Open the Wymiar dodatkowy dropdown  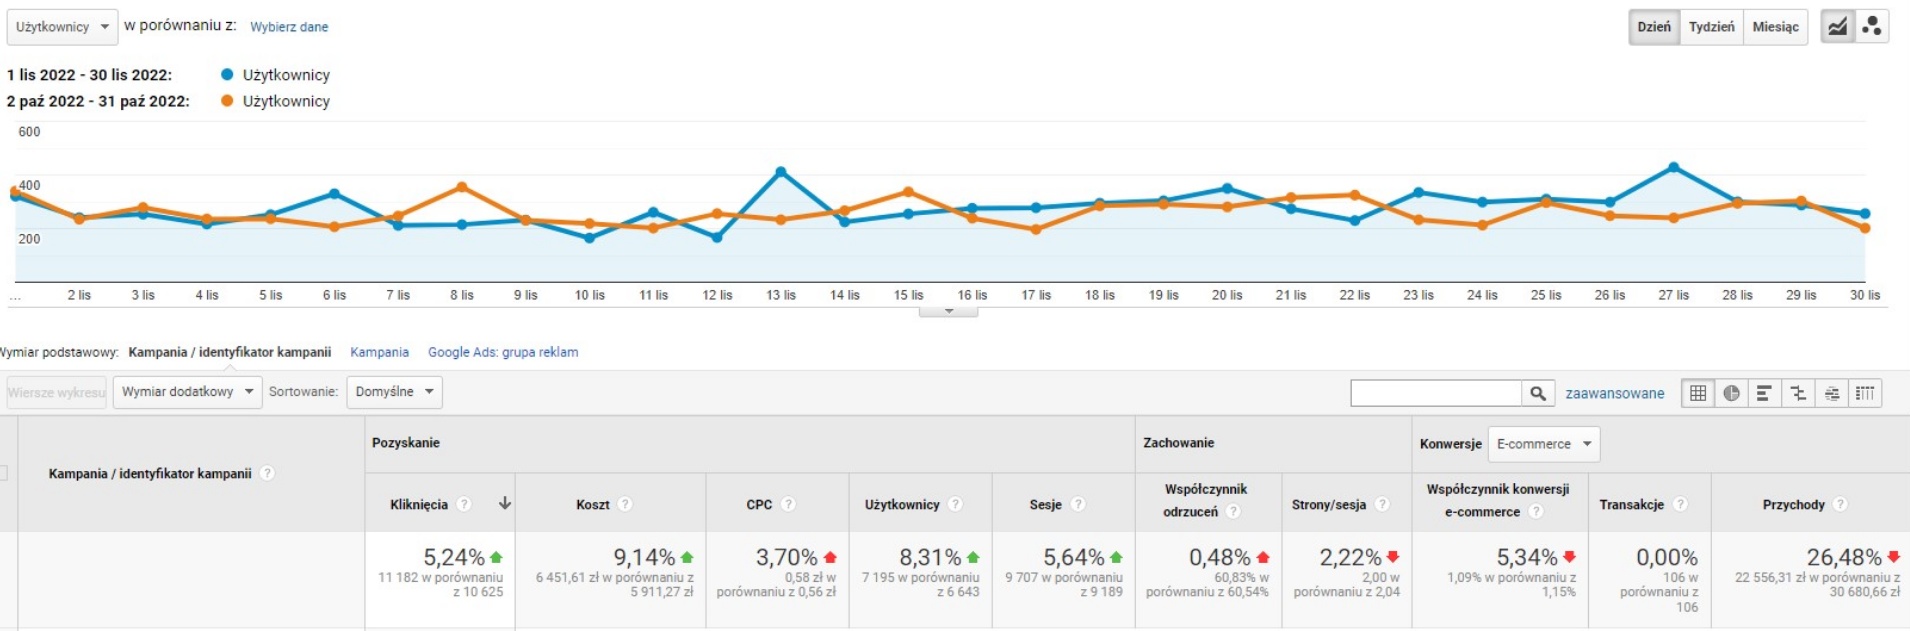[x=187, y=392]
